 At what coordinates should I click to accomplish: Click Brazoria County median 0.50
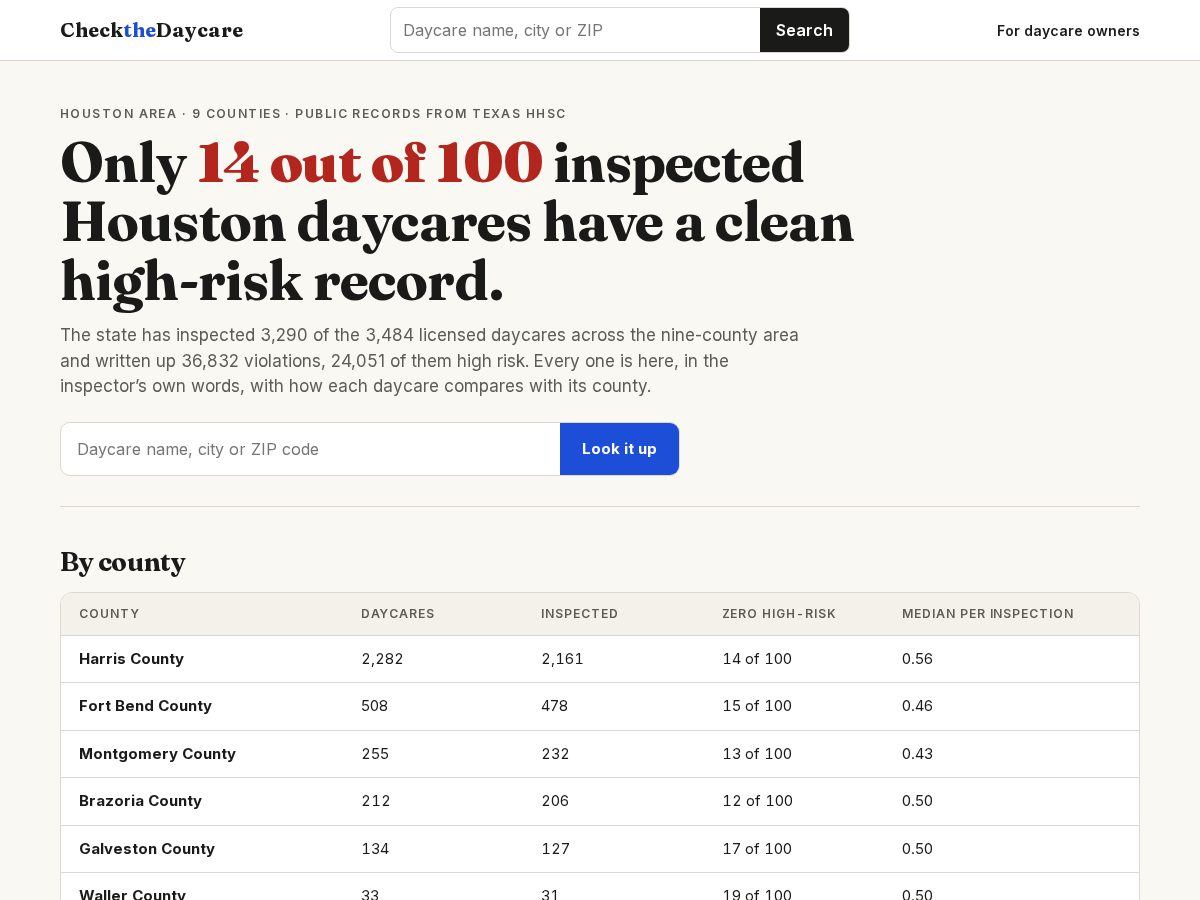pos(917,801)
